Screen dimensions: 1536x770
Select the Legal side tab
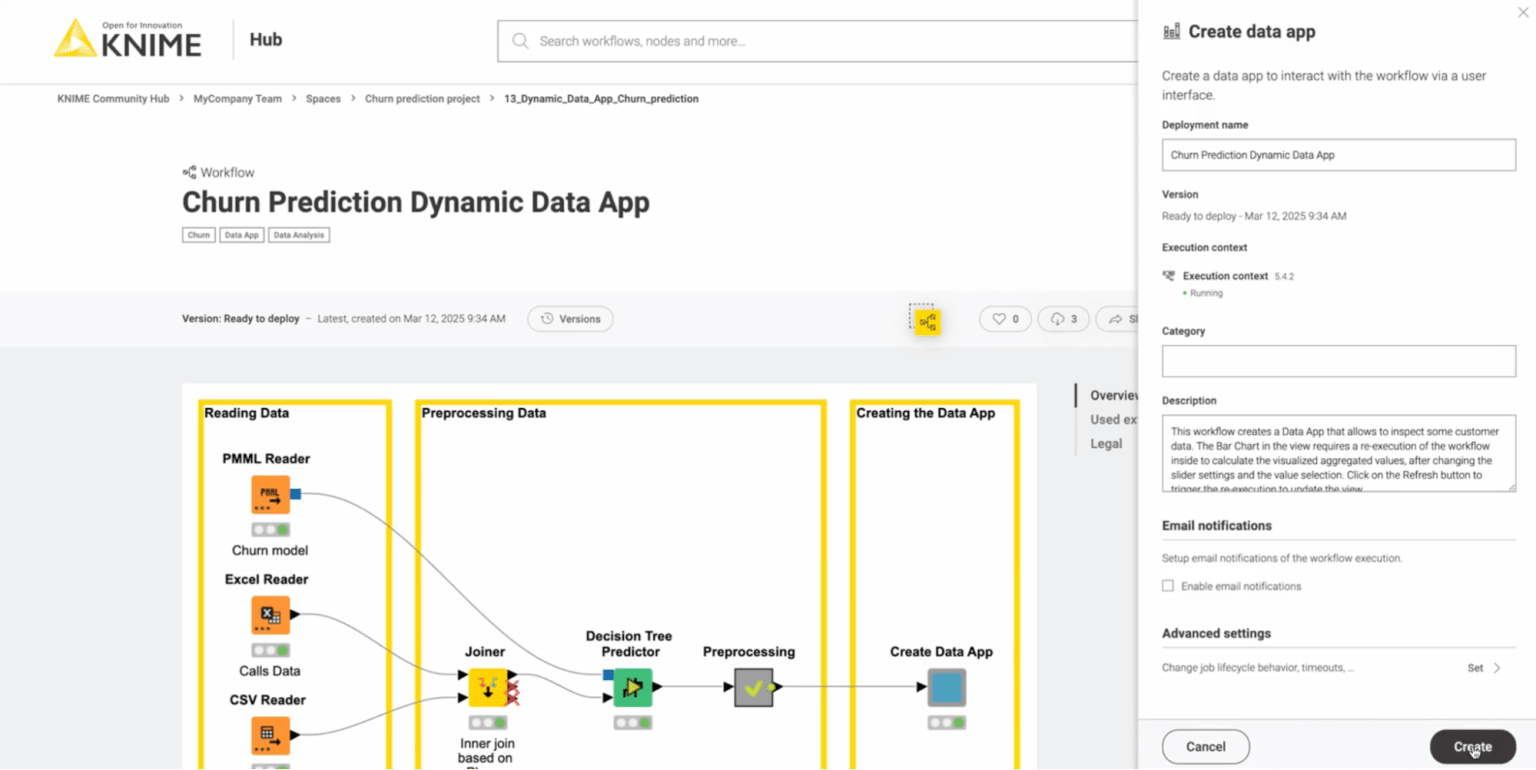click(x=1106, y=444)
